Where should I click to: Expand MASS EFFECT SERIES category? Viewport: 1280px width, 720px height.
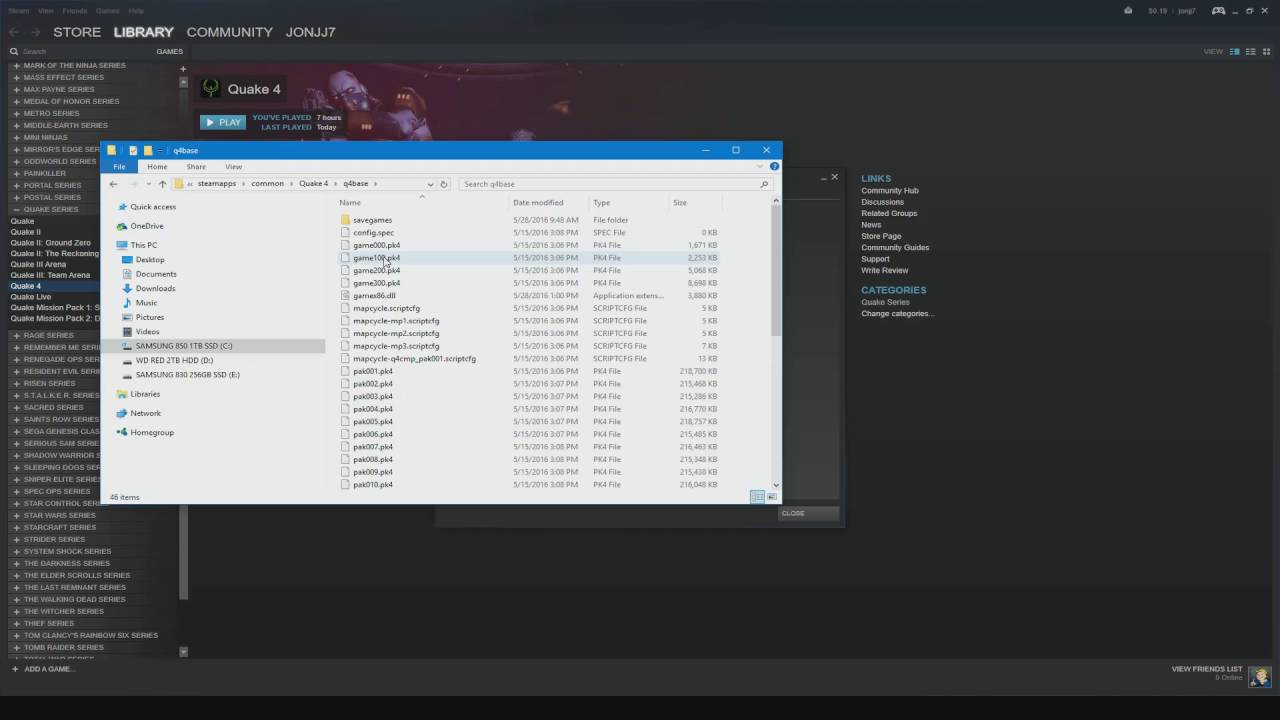(16, 77)
